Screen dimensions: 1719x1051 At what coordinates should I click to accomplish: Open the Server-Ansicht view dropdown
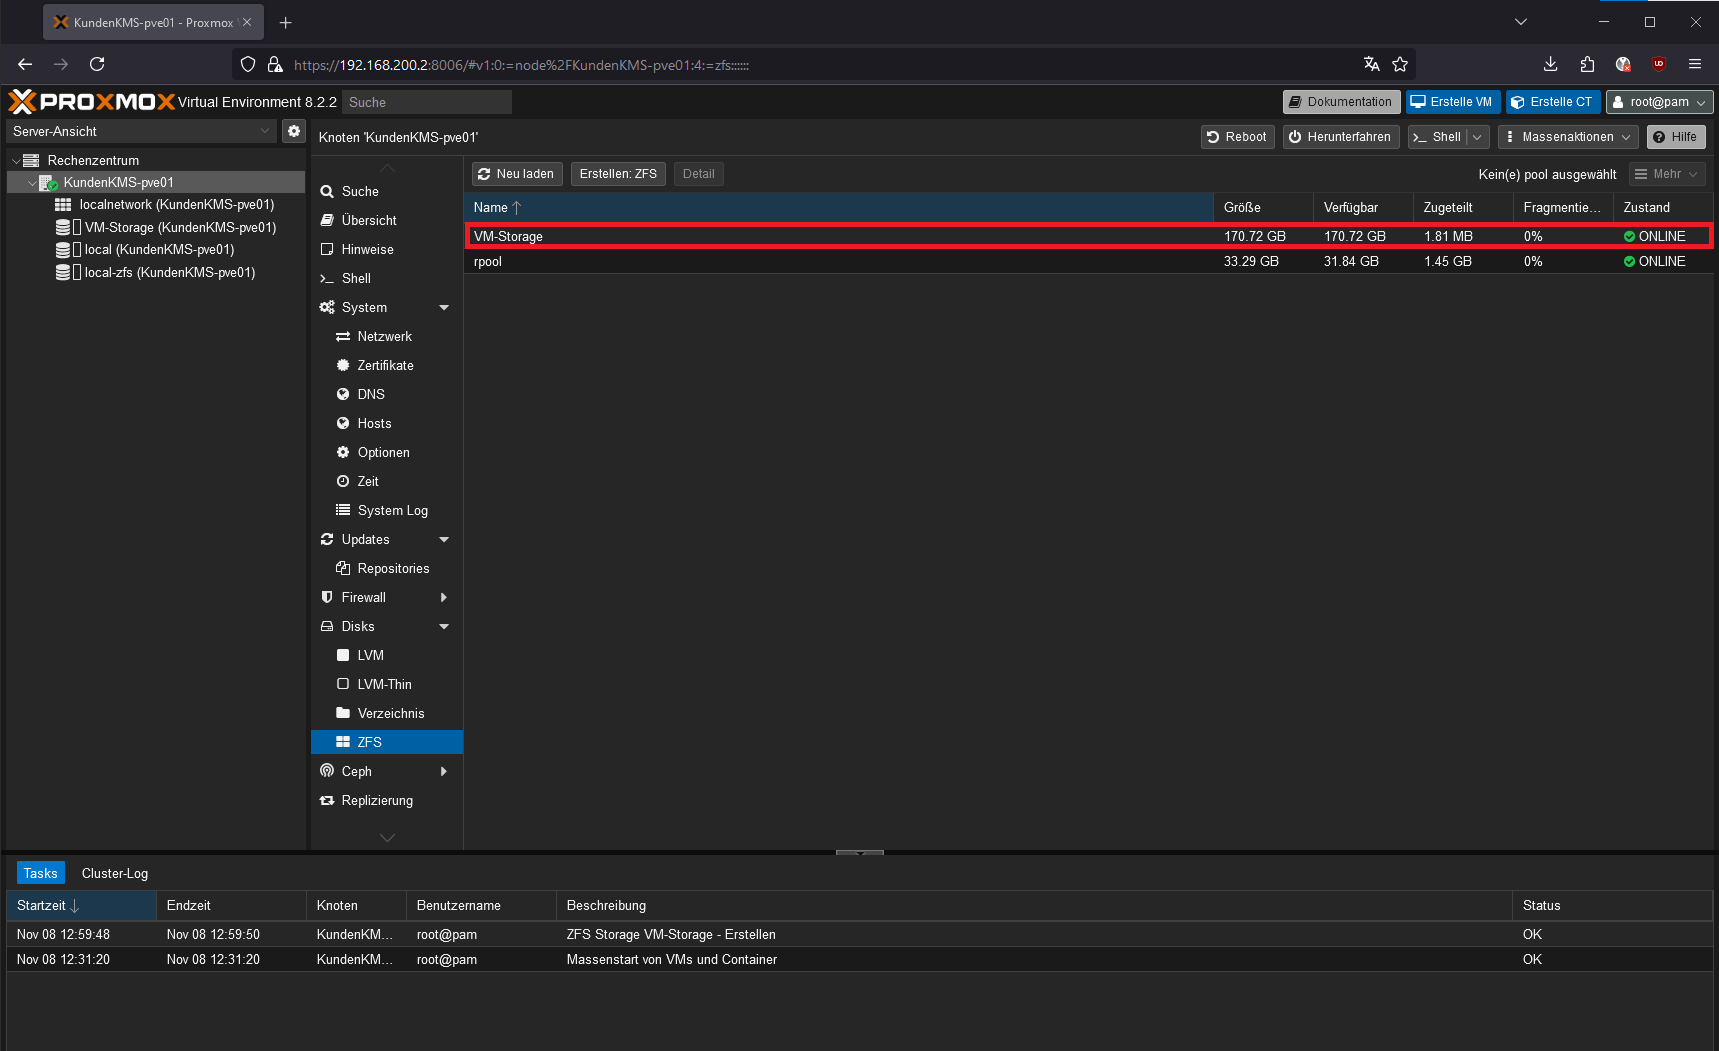141,131
